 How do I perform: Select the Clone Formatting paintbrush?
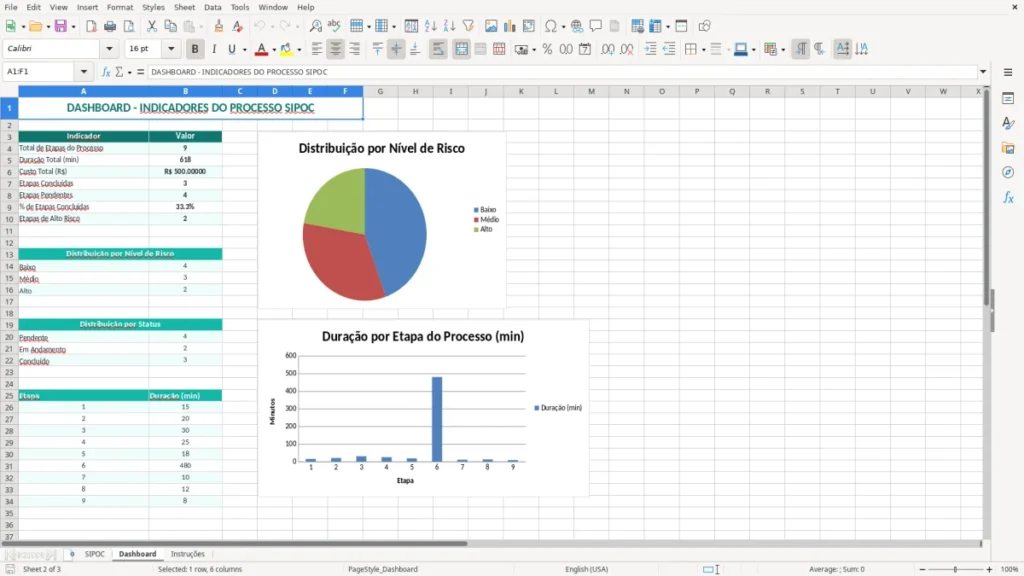[x=219, y=26]
